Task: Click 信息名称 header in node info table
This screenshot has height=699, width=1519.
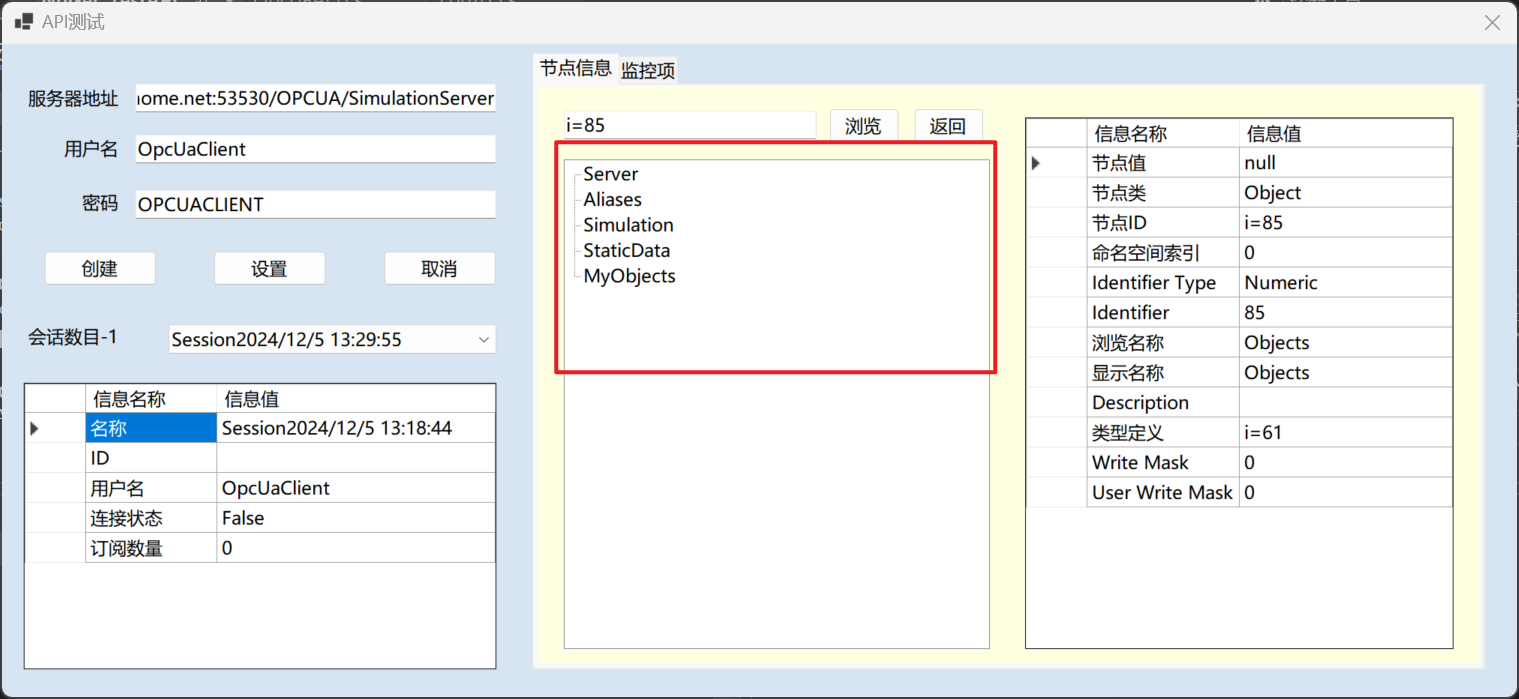Action: [1163, 133]
